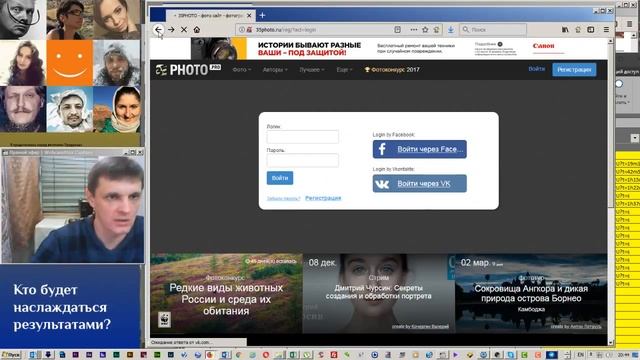Viewport: 640px width, 360px height.
Task: Open the Редкие виды животных России card
Action: (x=226, y=293)
